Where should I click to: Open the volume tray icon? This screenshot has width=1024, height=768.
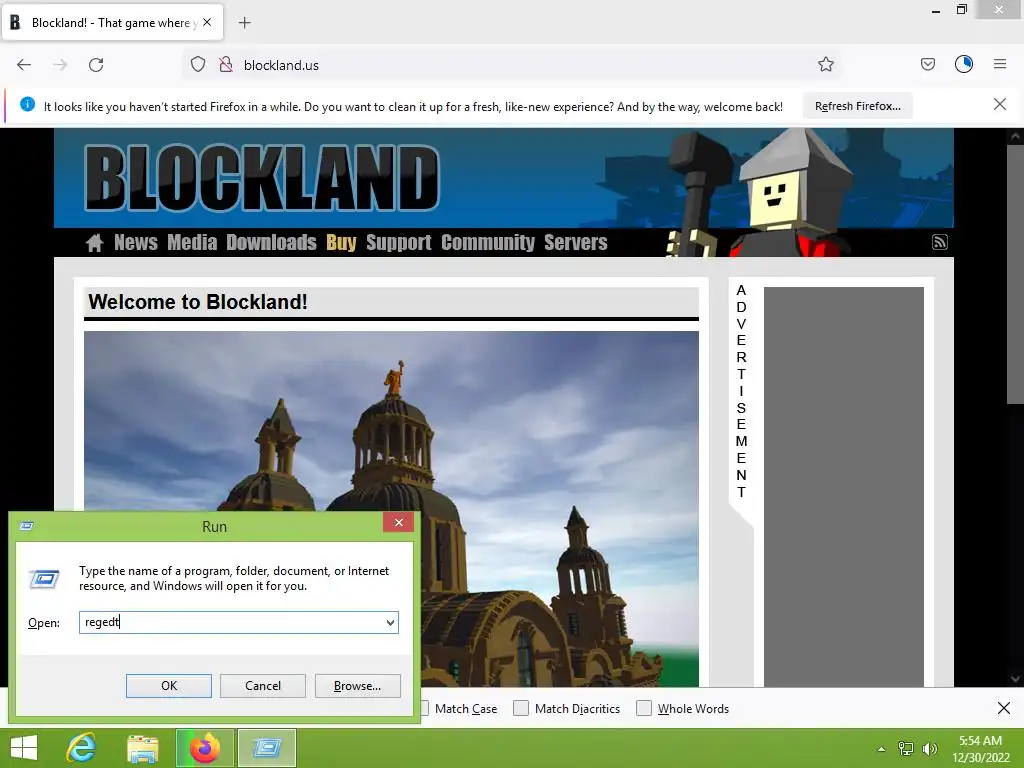(x=929, y=749)
